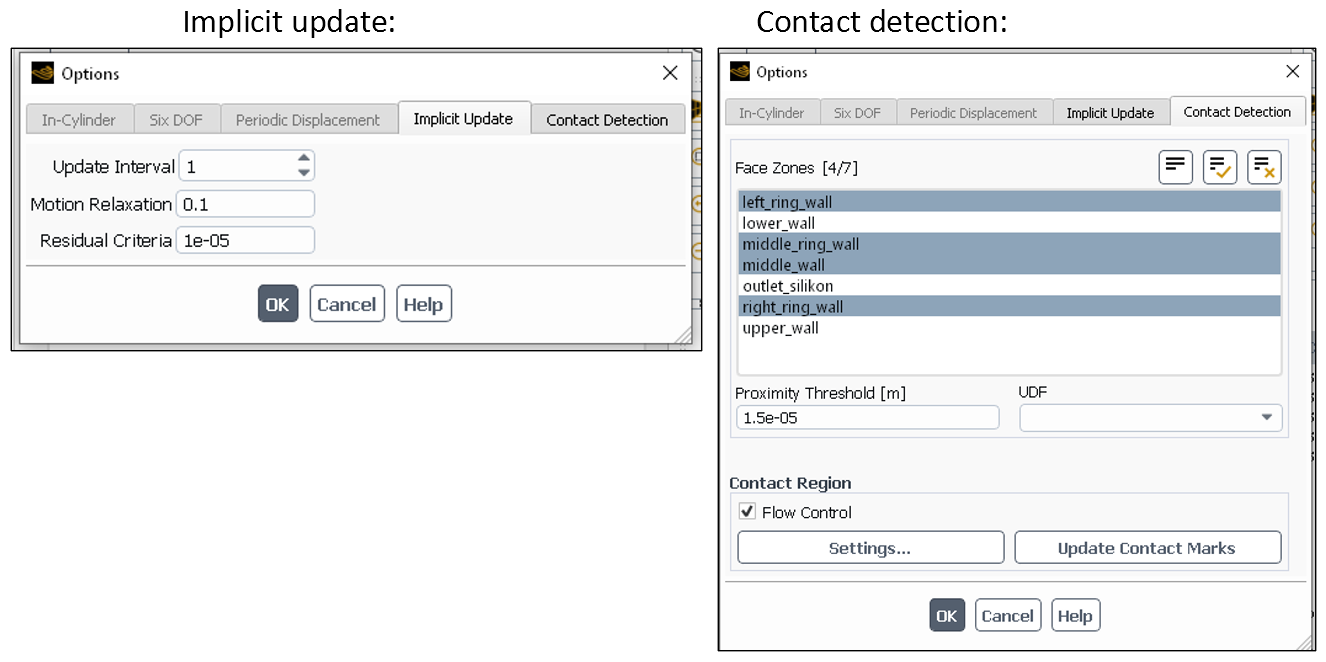Increase the Update Interval value
The height and width of the screenshot is (662, 1326).
pyautogui.click(x=304, y=158)
